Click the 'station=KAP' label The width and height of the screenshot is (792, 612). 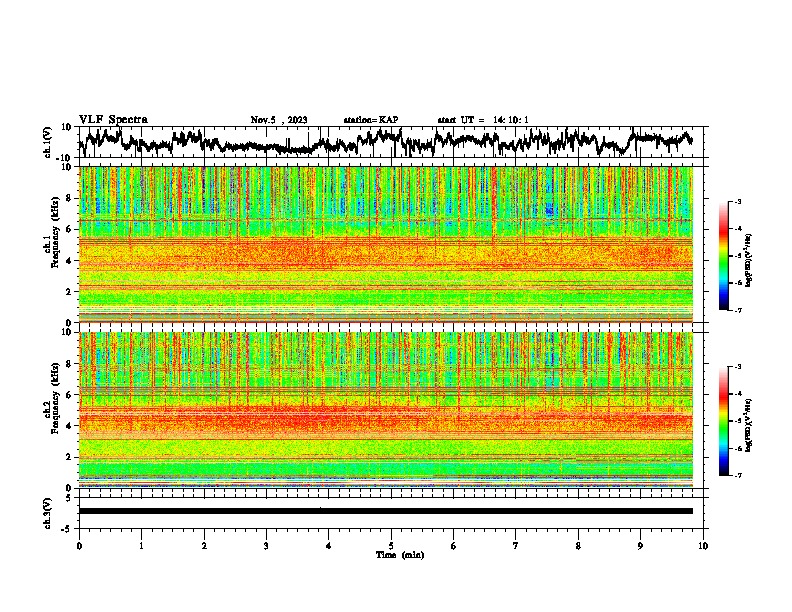[371, 120]
